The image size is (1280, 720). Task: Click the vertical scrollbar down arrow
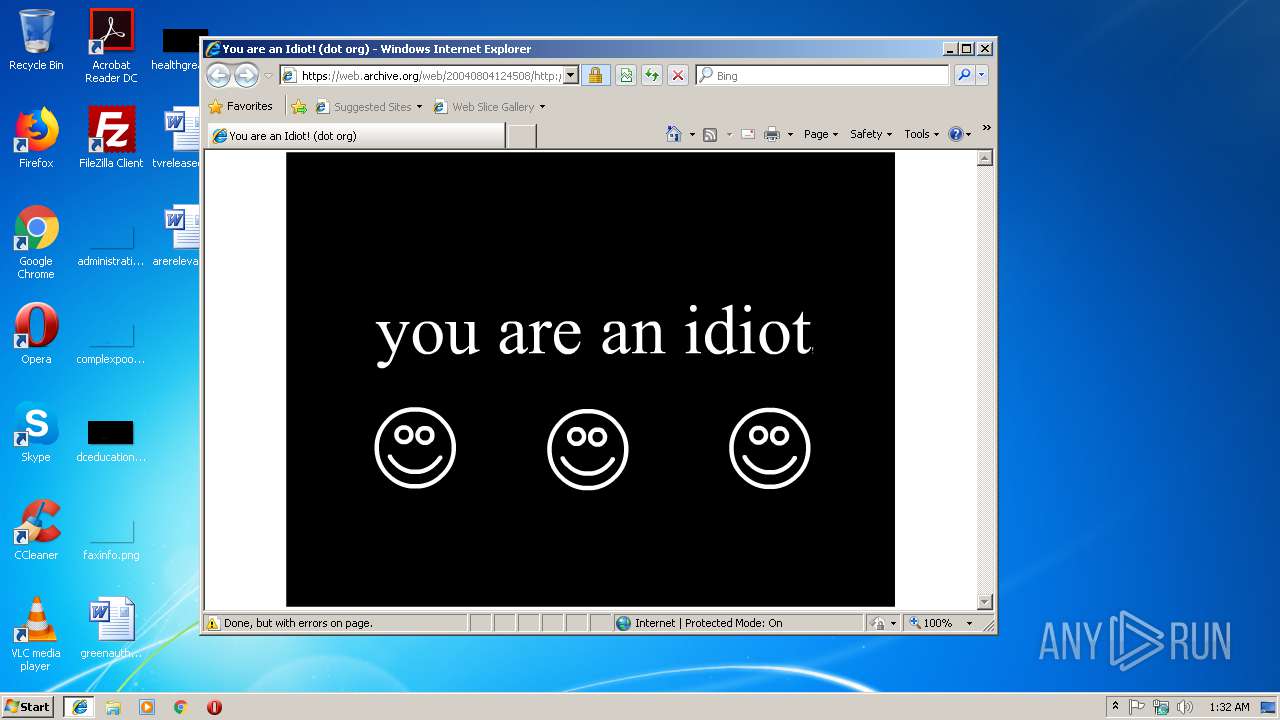point(985,601)
